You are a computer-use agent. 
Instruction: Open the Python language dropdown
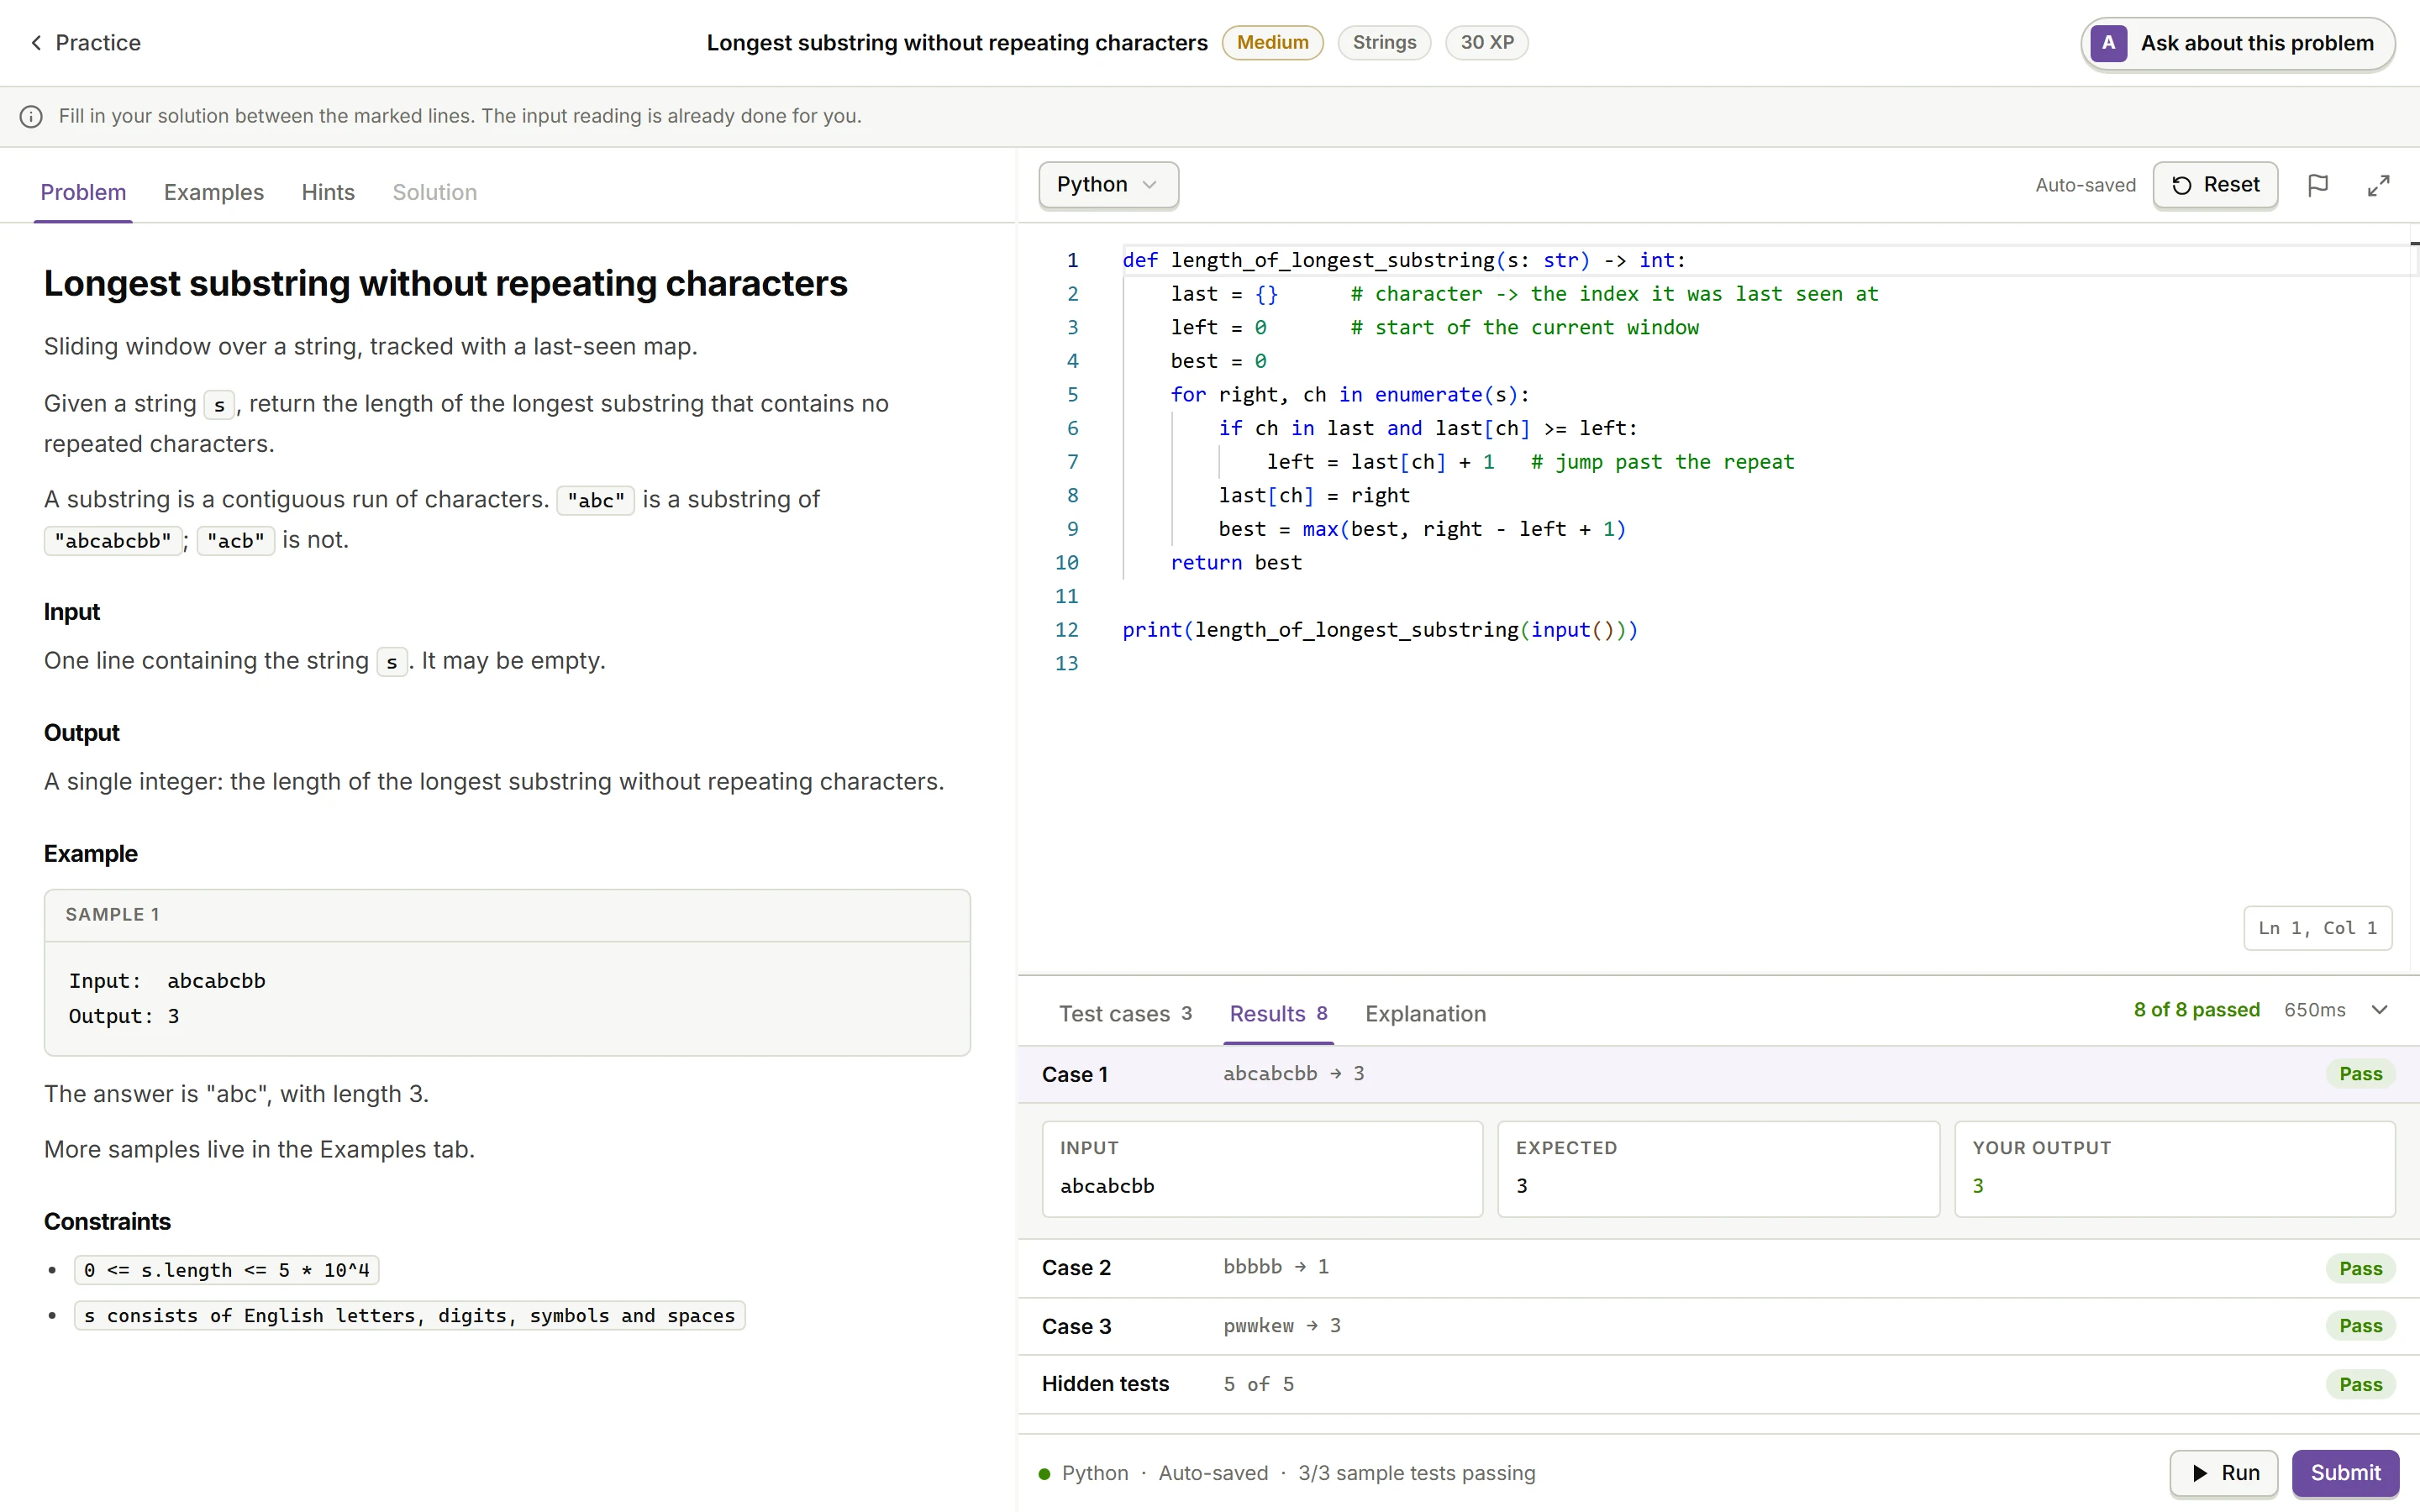1108,185
